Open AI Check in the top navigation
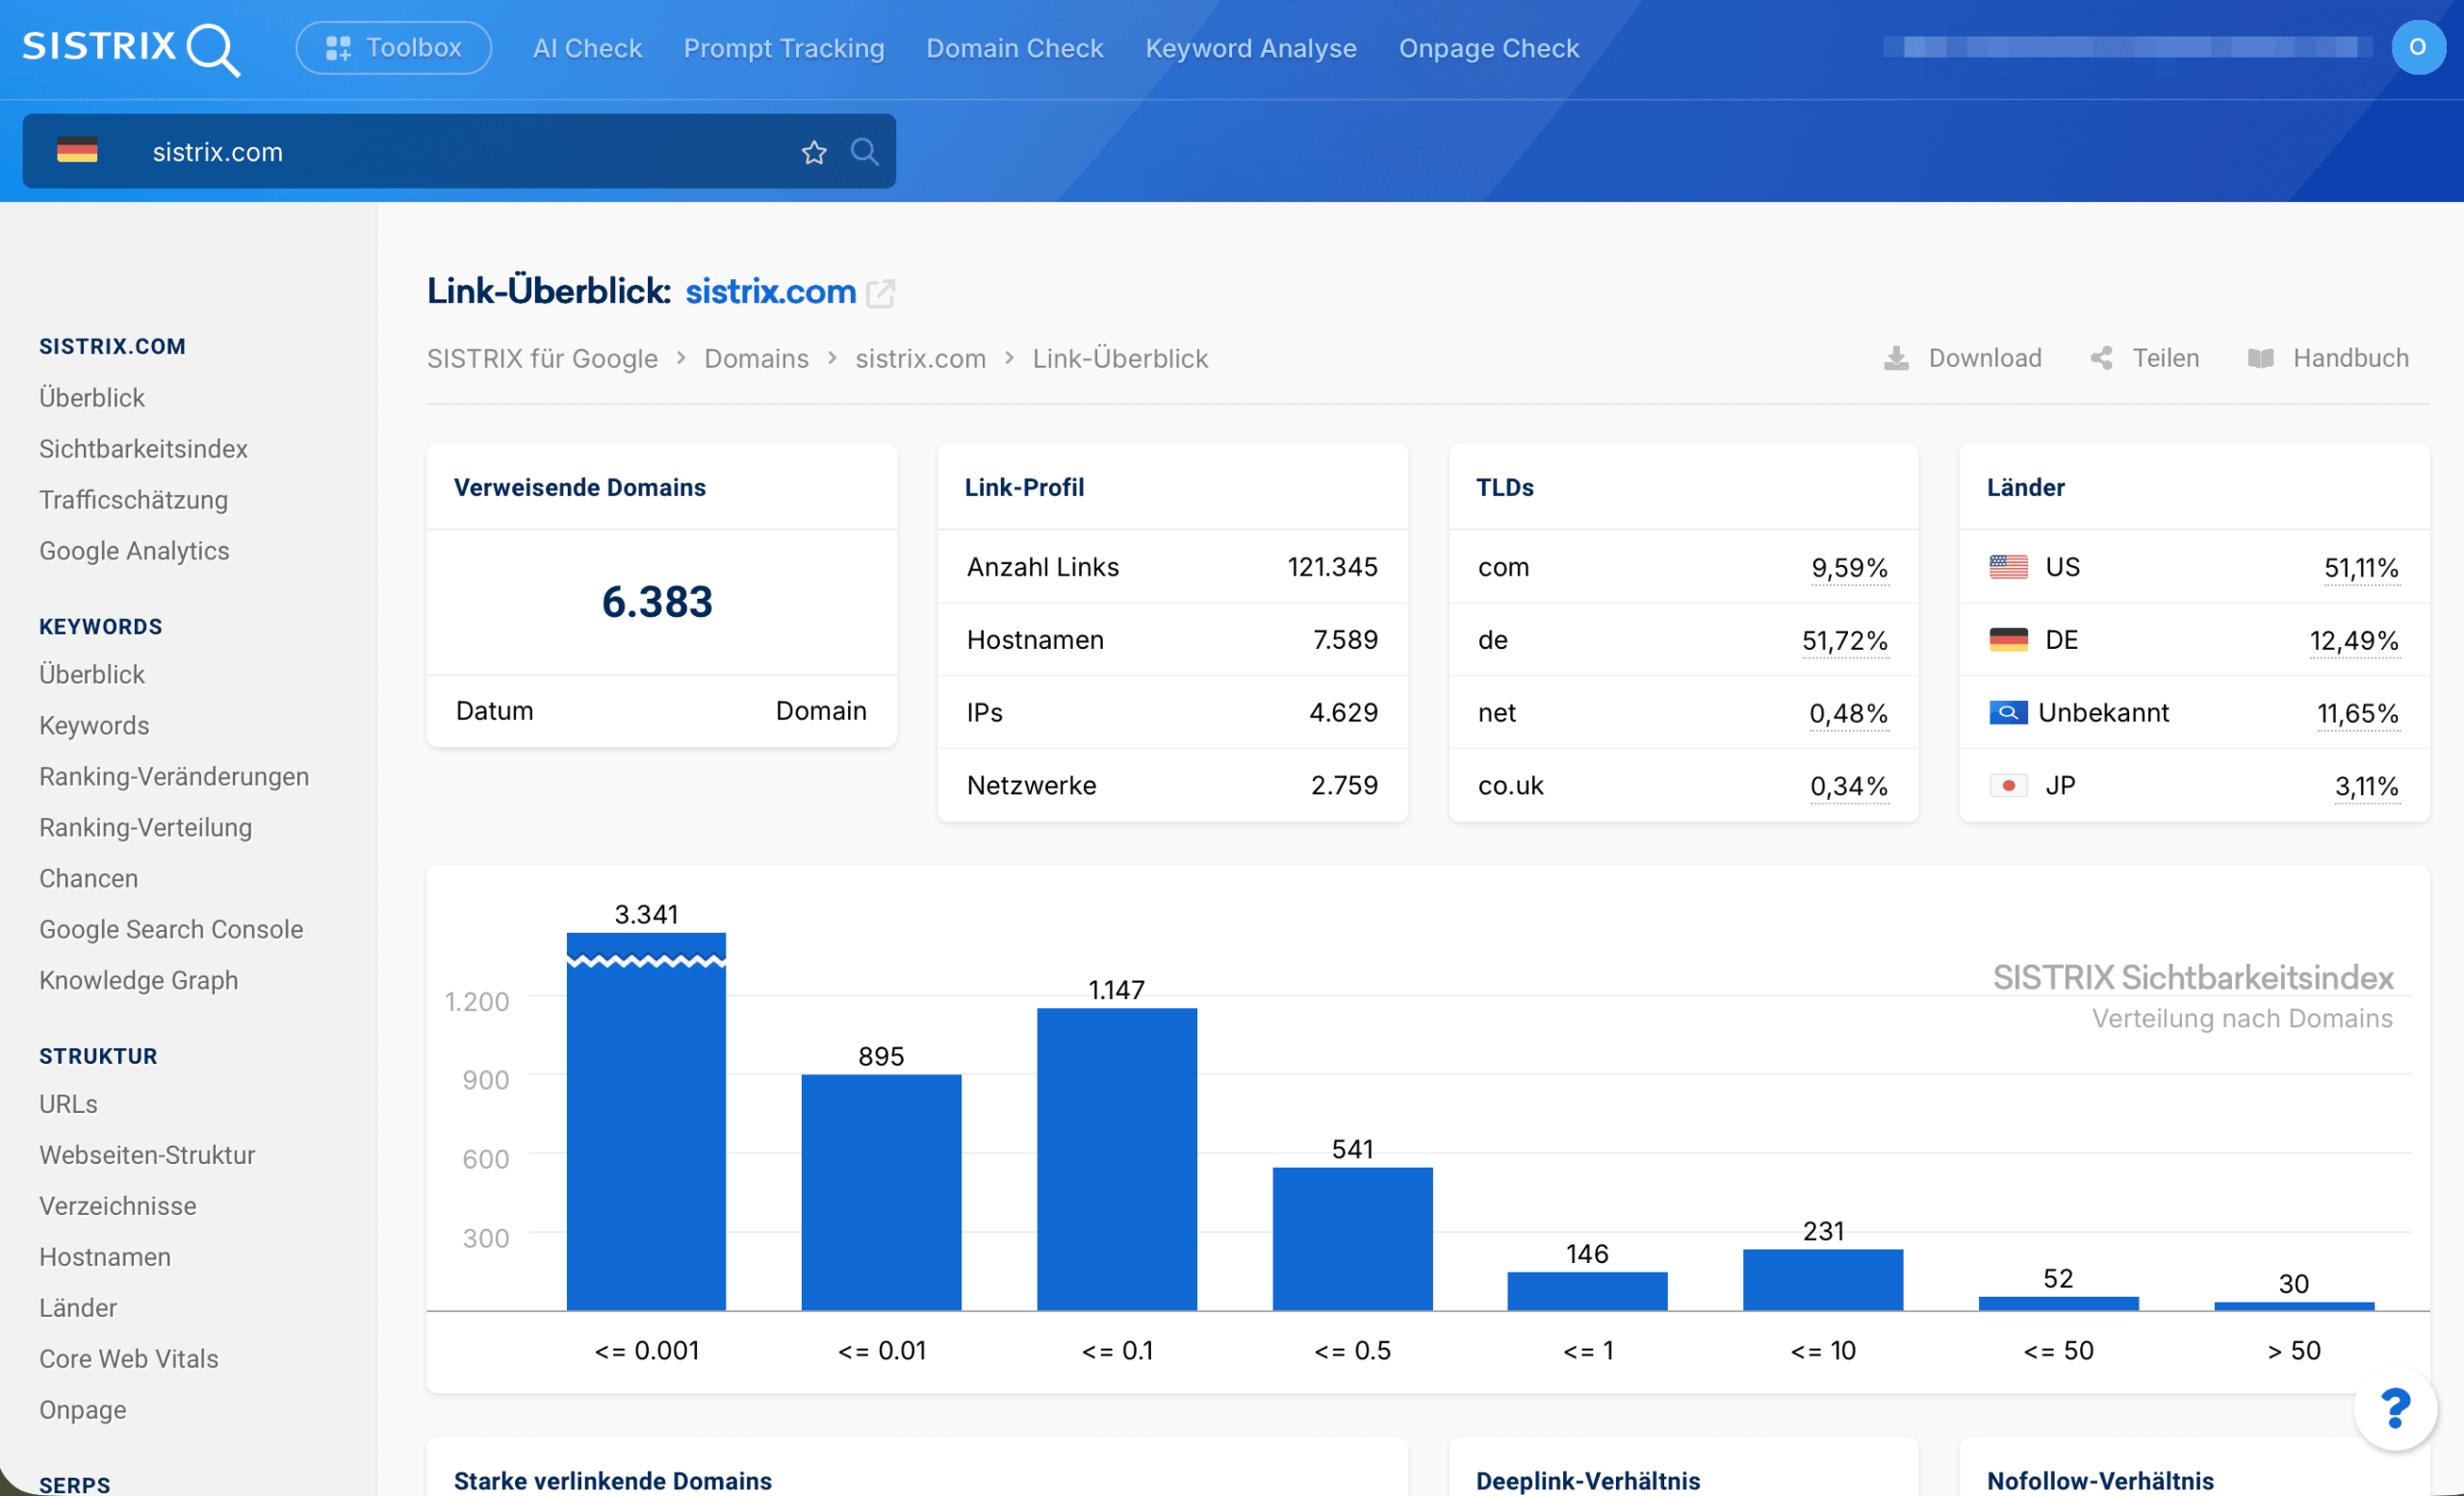This screenshot has height=1496, width=2464. click(x=587, y=48)
